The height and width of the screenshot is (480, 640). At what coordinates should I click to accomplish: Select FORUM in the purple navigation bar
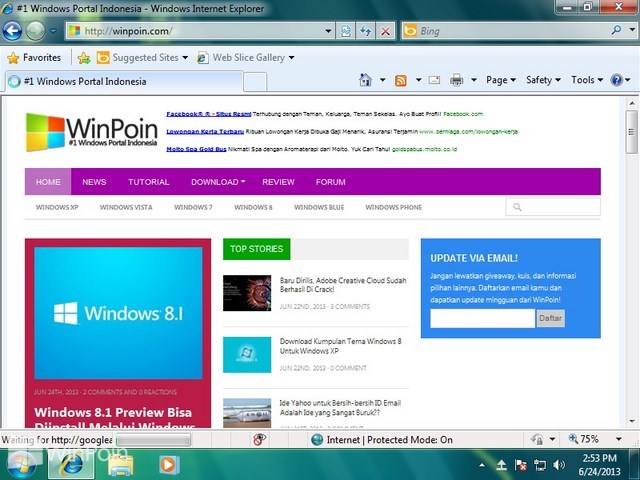coord(331,182)
